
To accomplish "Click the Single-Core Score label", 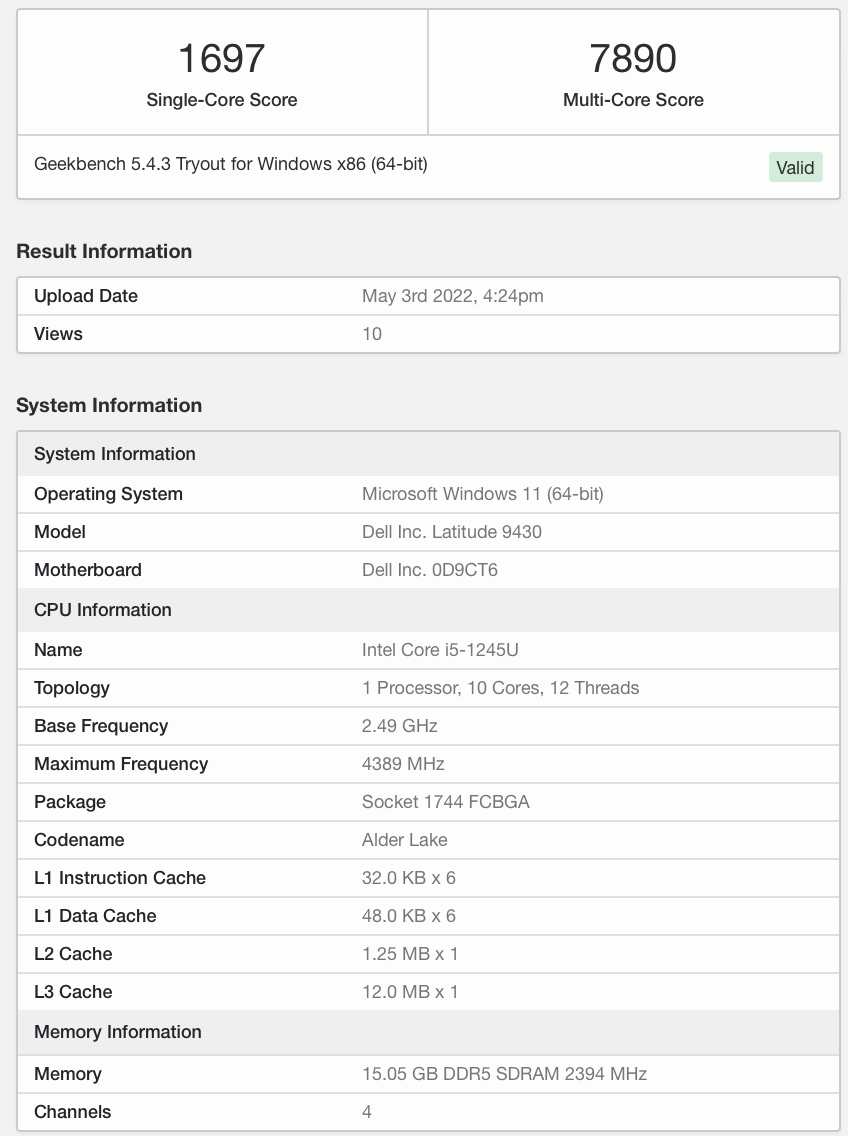I will point(222,100).
